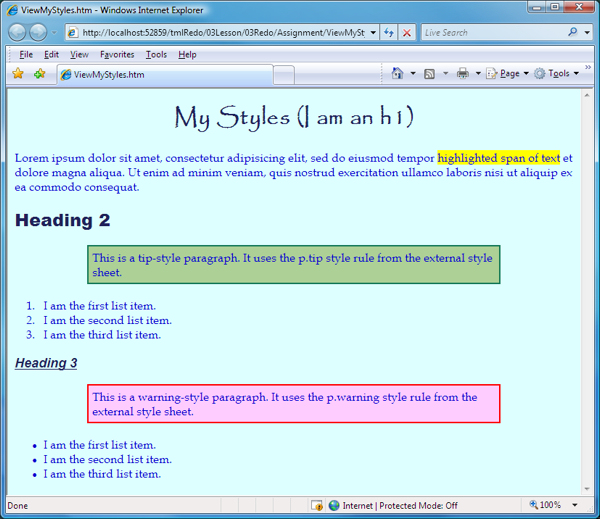Click the popup blocker status bar icon
Screen dimensions: 600x519
(317, 506)
